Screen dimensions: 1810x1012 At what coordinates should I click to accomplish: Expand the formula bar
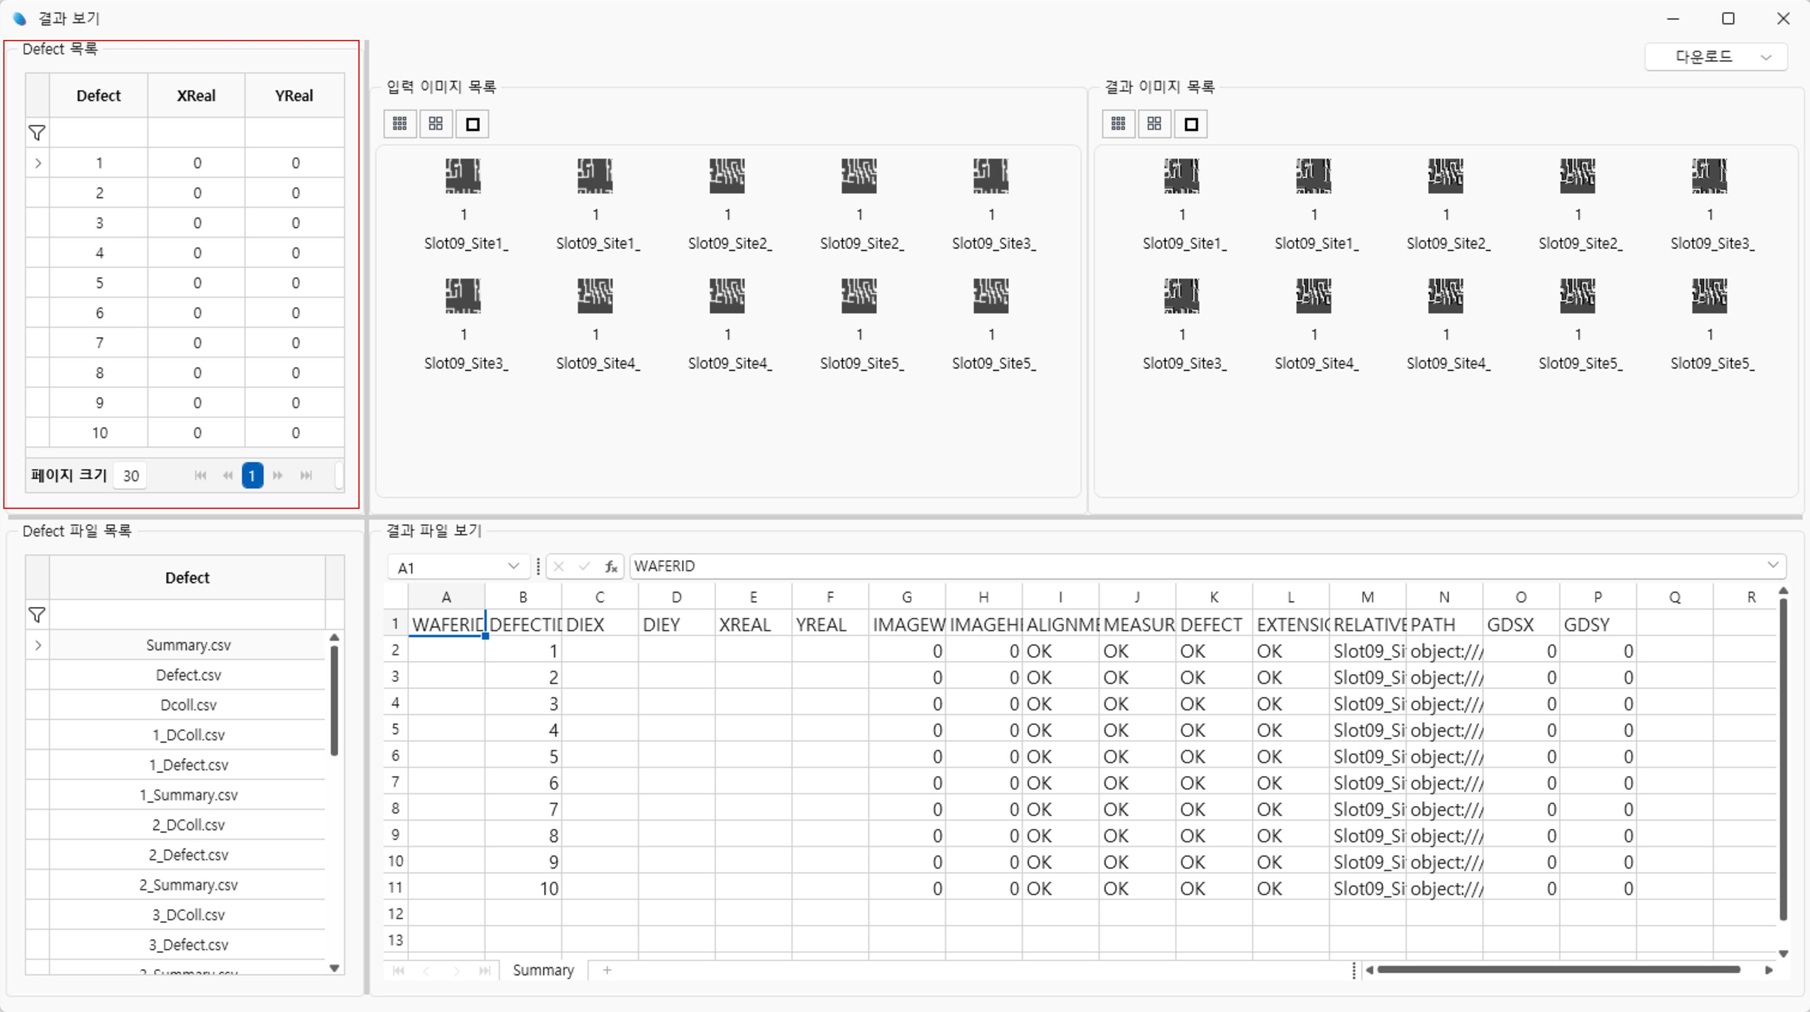[1773, 566]
